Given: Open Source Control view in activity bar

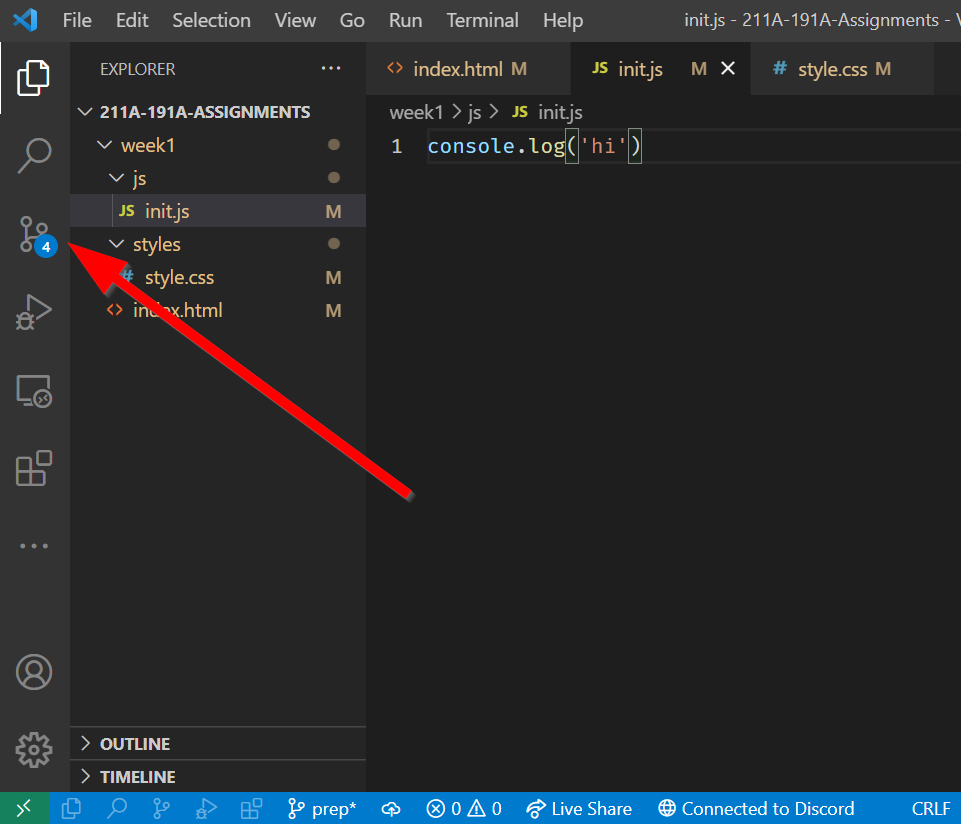Looking at the screenshot, I should point(34,234).
